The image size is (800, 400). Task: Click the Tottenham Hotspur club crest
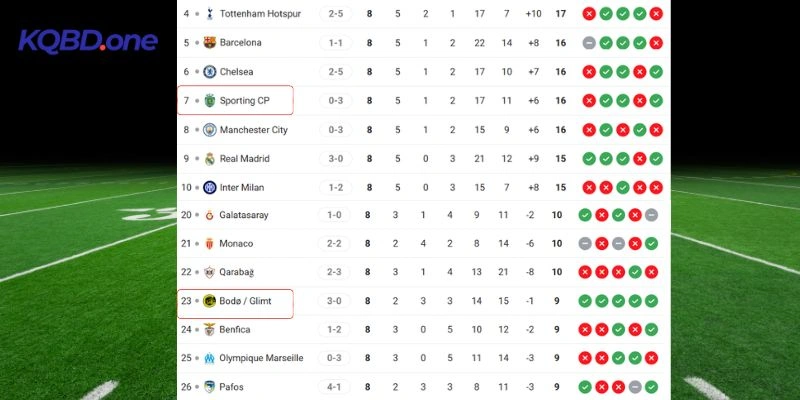tap(210, 14)
